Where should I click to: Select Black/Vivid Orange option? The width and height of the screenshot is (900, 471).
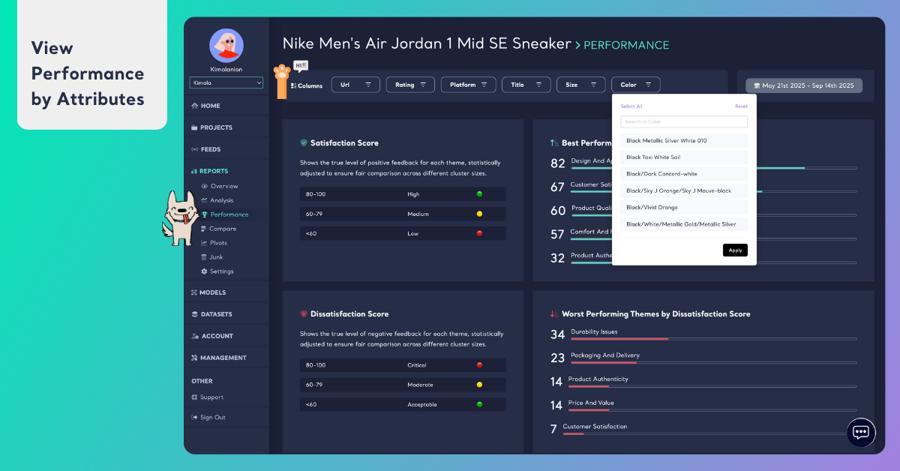pyautogui.click(x=684, y=207)
